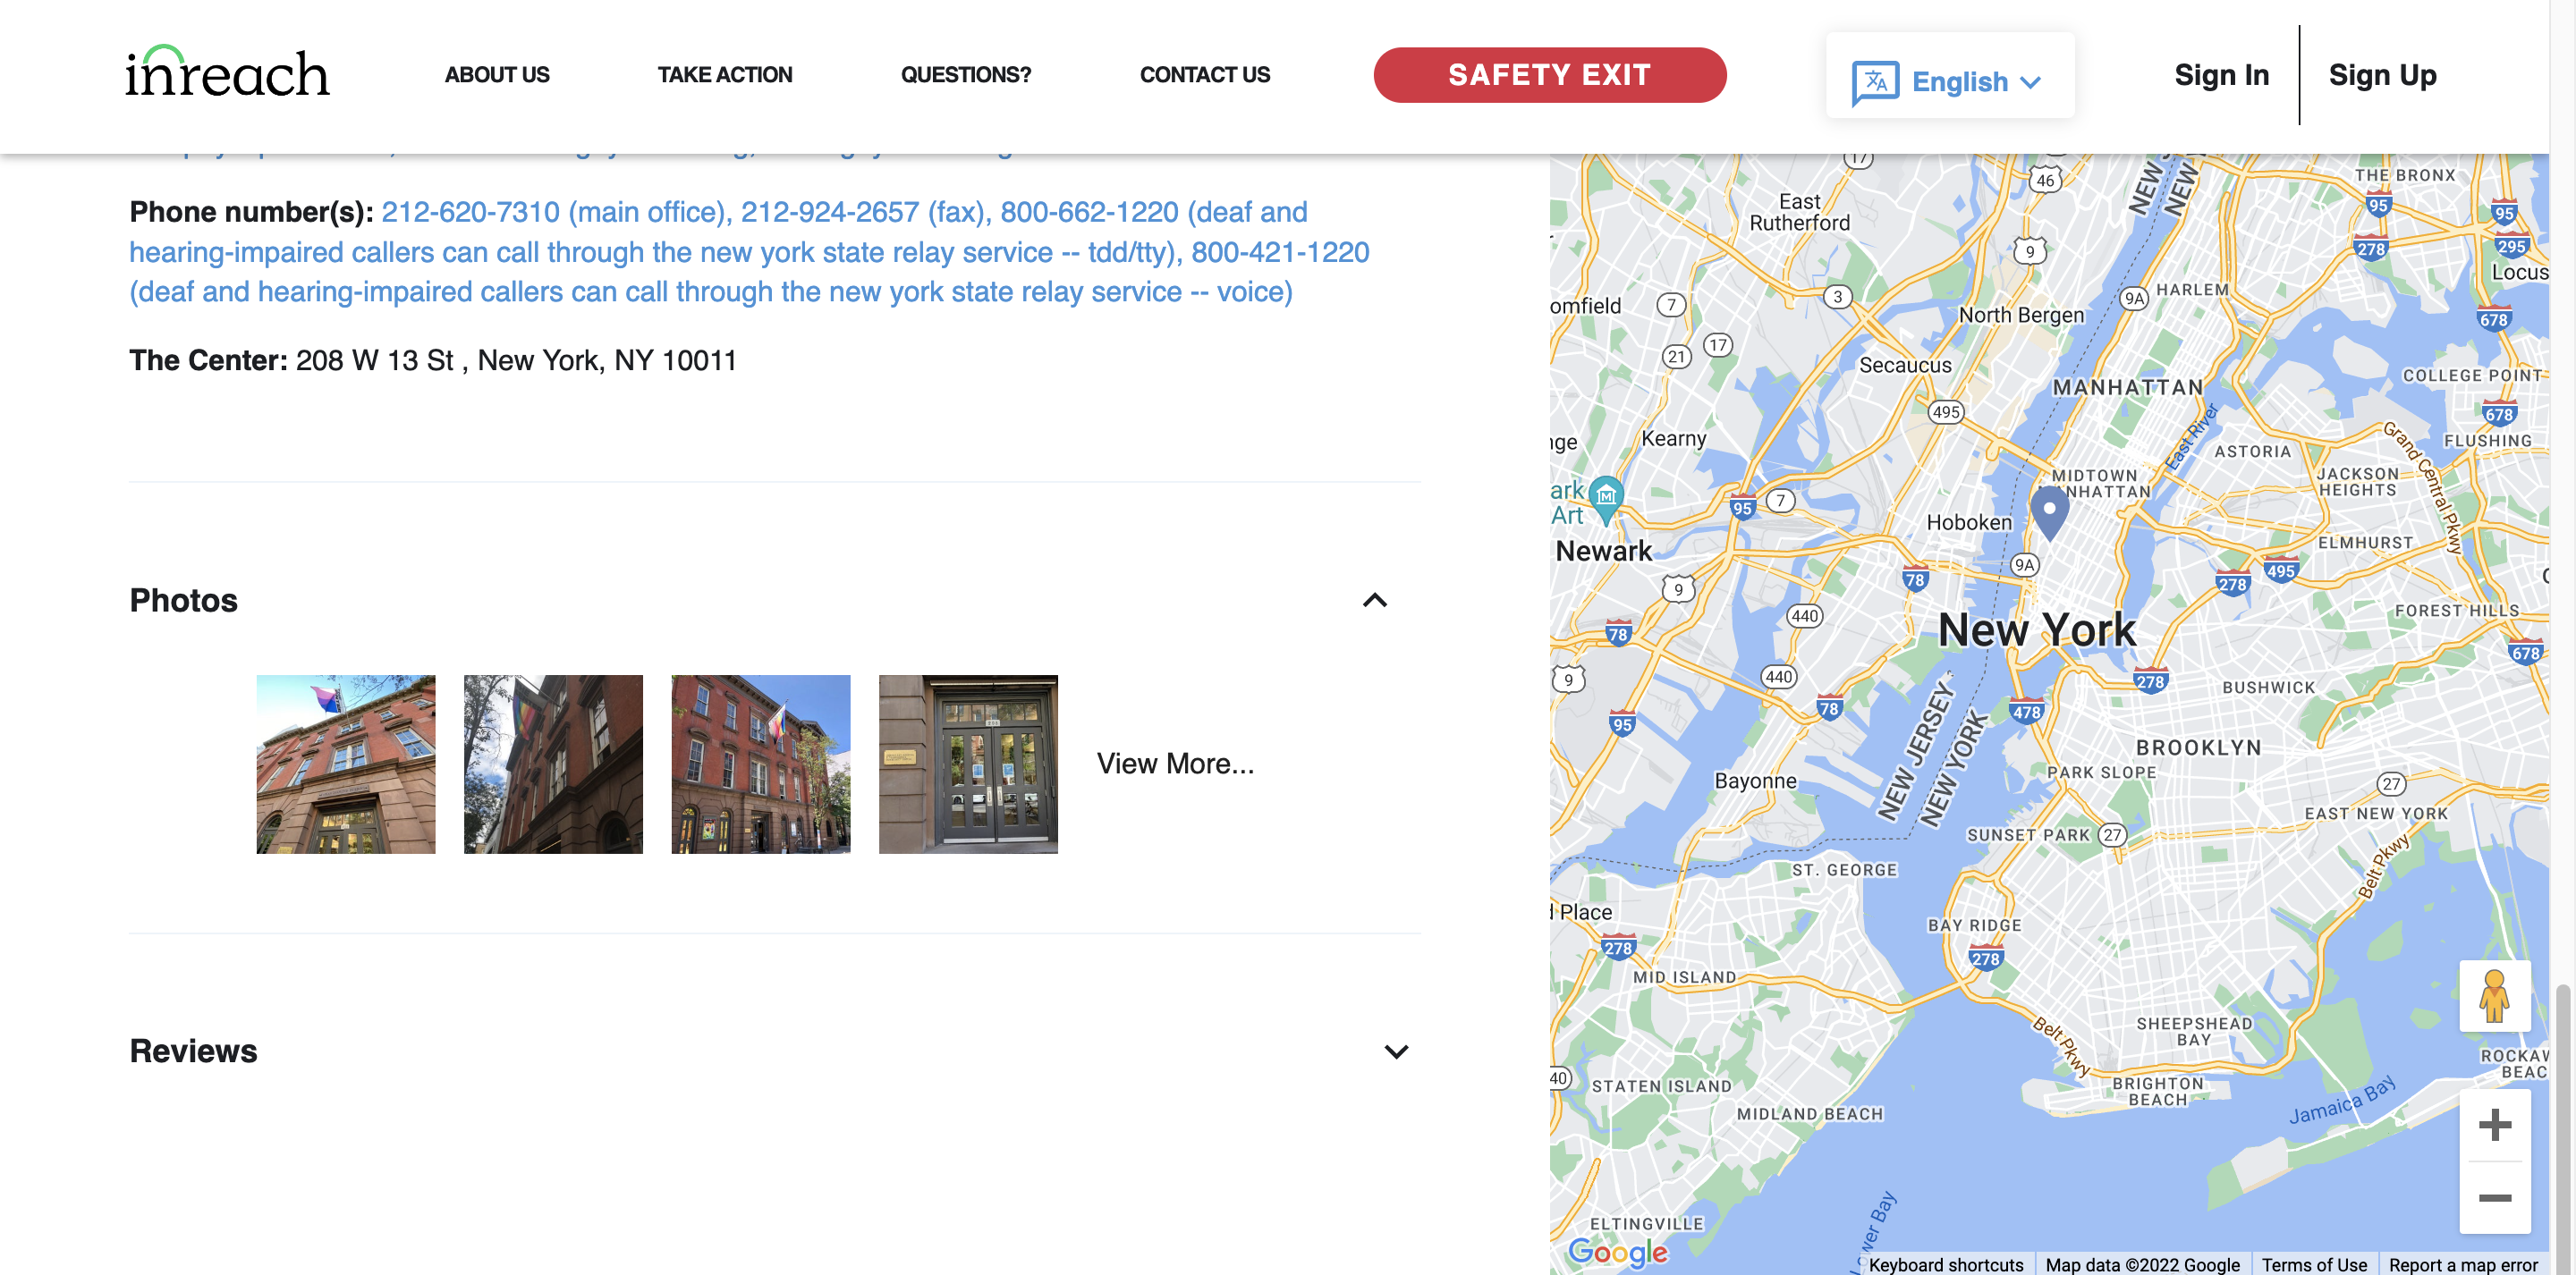The image size is (2576, 1275).
Task: Click the Newark label on map
Action: click(x=1603, y=551)
